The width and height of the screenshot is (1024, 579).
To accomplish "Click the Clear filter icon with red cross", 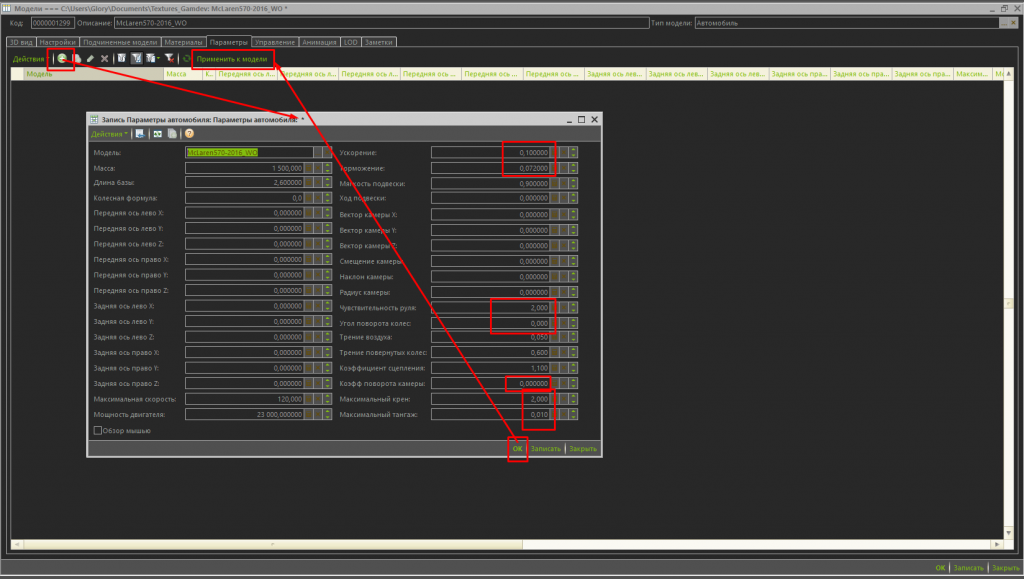I will (x=169, y=59).
